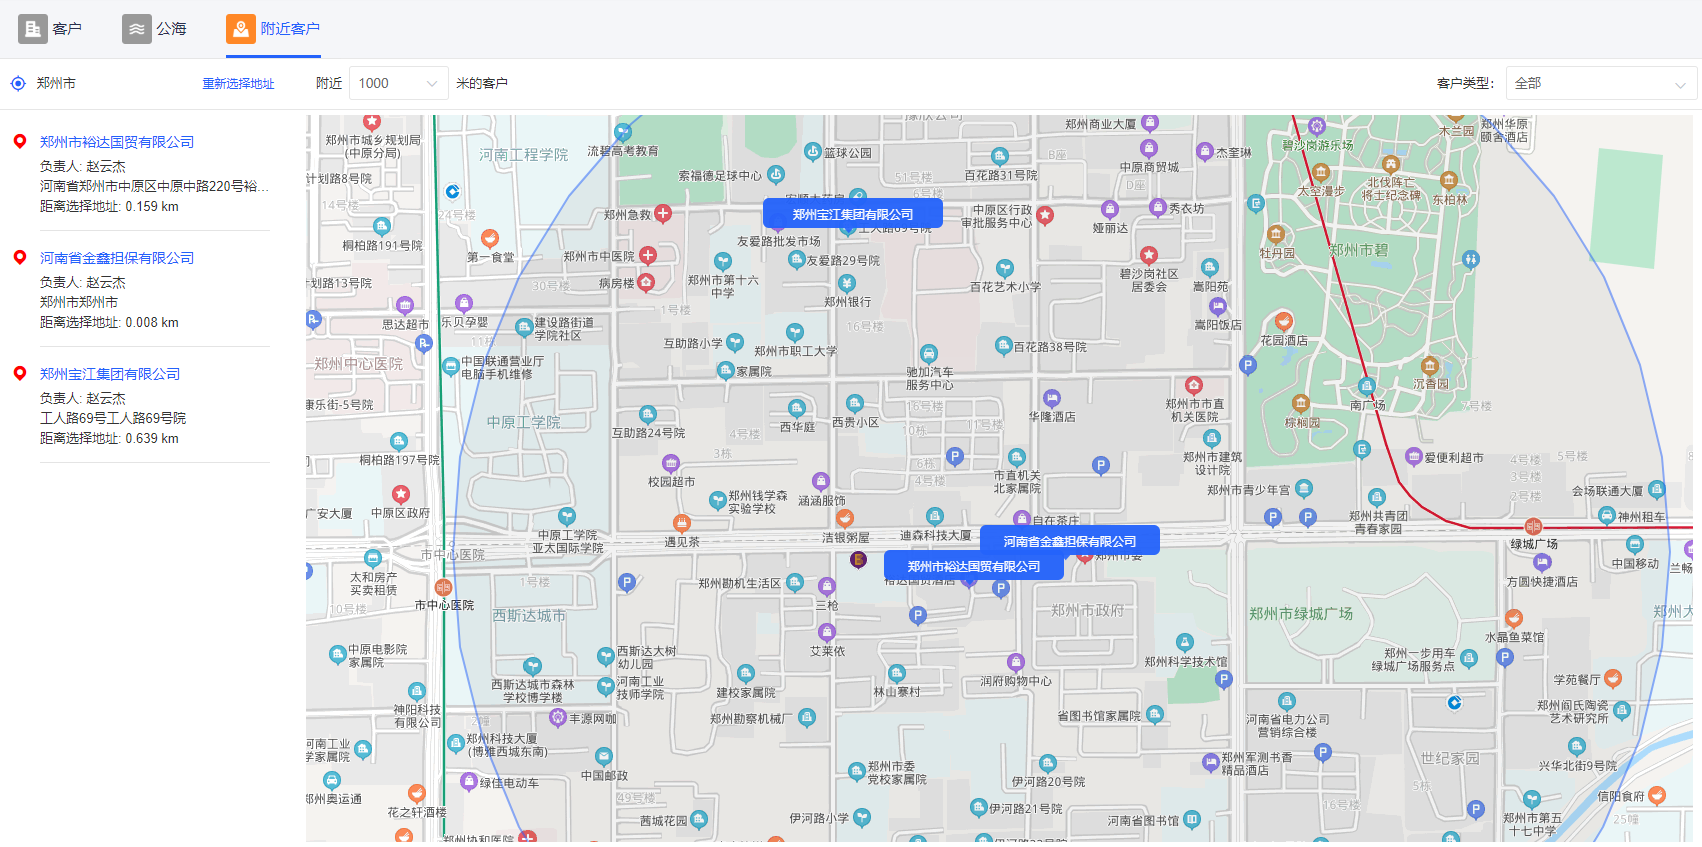Image resolution: width=1702 pixels, height=847 pixels.
Task: Click the 第一食堂 restaurant icon on map
Action: 489,238
